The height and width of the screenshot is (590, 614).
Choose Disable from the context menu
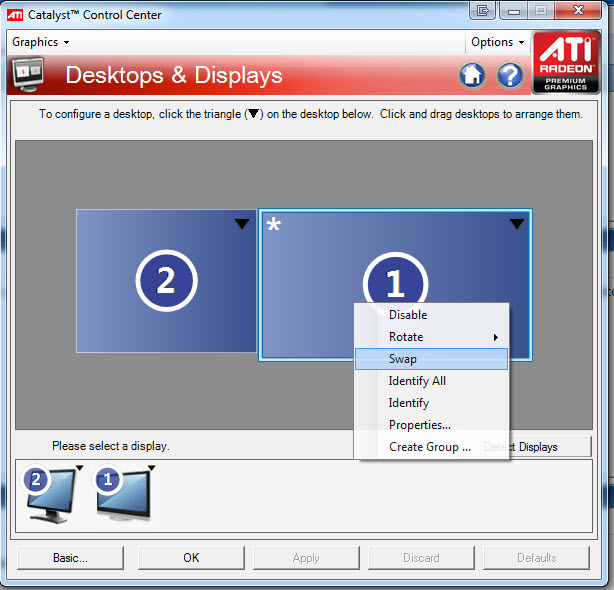click(431, 315)
